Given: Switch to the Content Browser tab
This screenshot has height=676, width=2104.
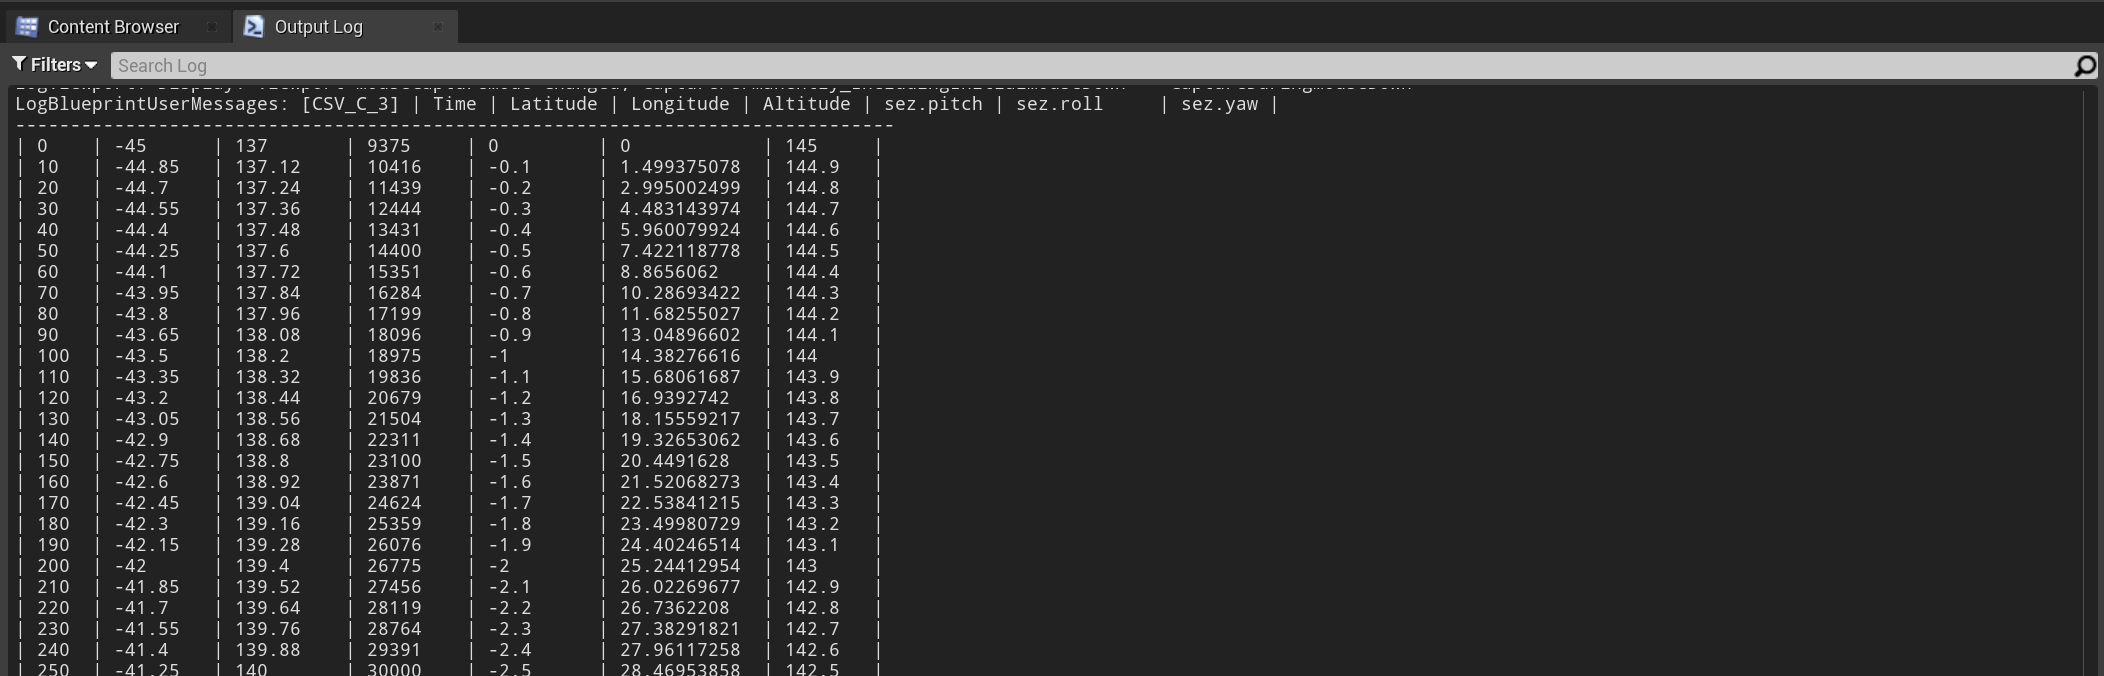Looking at the screenshot, I should (x=113, y=27).
